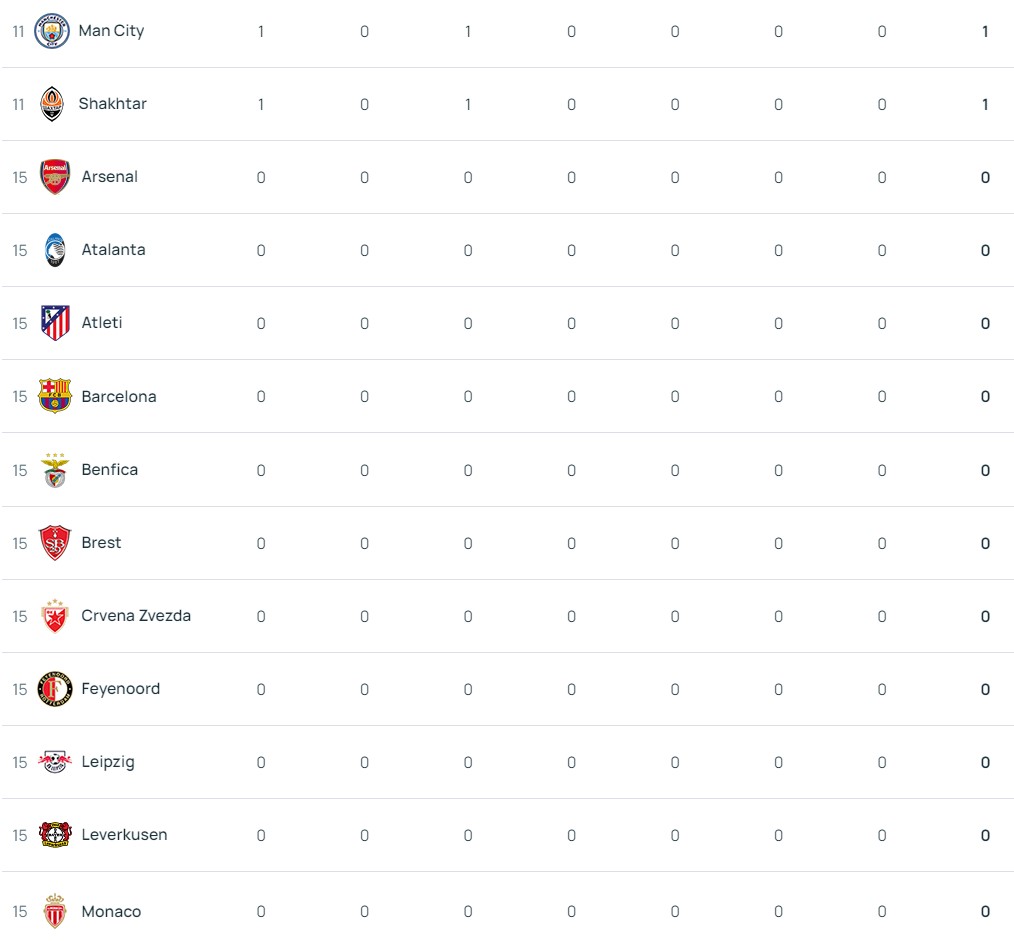
Task: Click the Man City club crest
Action: click(51, 31)
